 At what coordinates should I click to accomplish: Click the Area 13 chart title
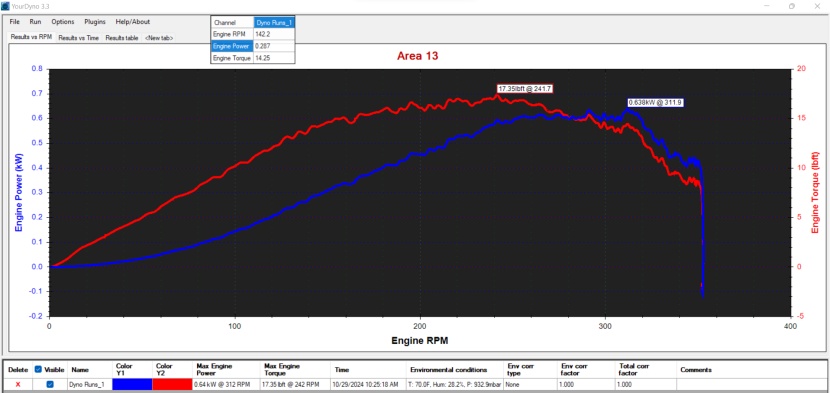[x=417, y=56]
